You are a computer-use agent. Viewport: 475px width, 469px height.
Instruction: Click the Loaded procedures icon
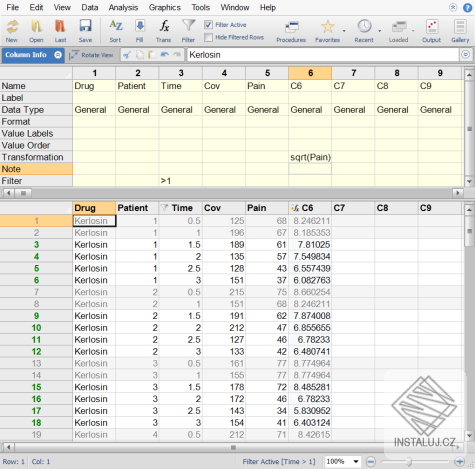click(398, 30)
